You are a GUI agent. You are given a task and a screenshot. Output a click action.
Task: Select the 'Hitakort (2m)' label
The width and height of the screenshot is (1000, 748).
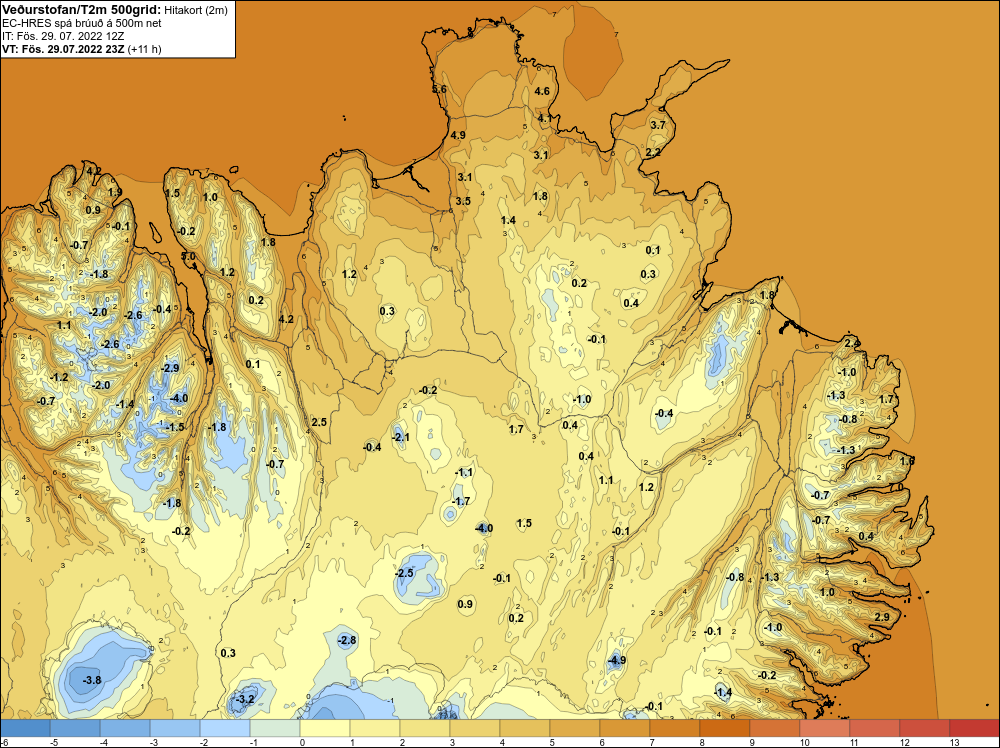pyautogui.click(x=196, y=10)
